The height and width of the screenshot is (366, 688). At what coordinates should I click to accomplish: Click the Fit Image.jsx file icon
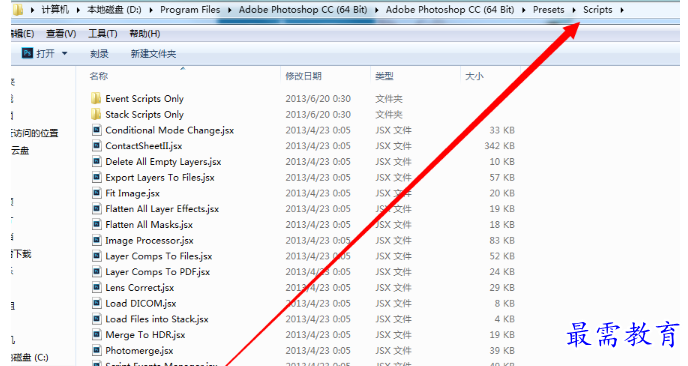97,193
